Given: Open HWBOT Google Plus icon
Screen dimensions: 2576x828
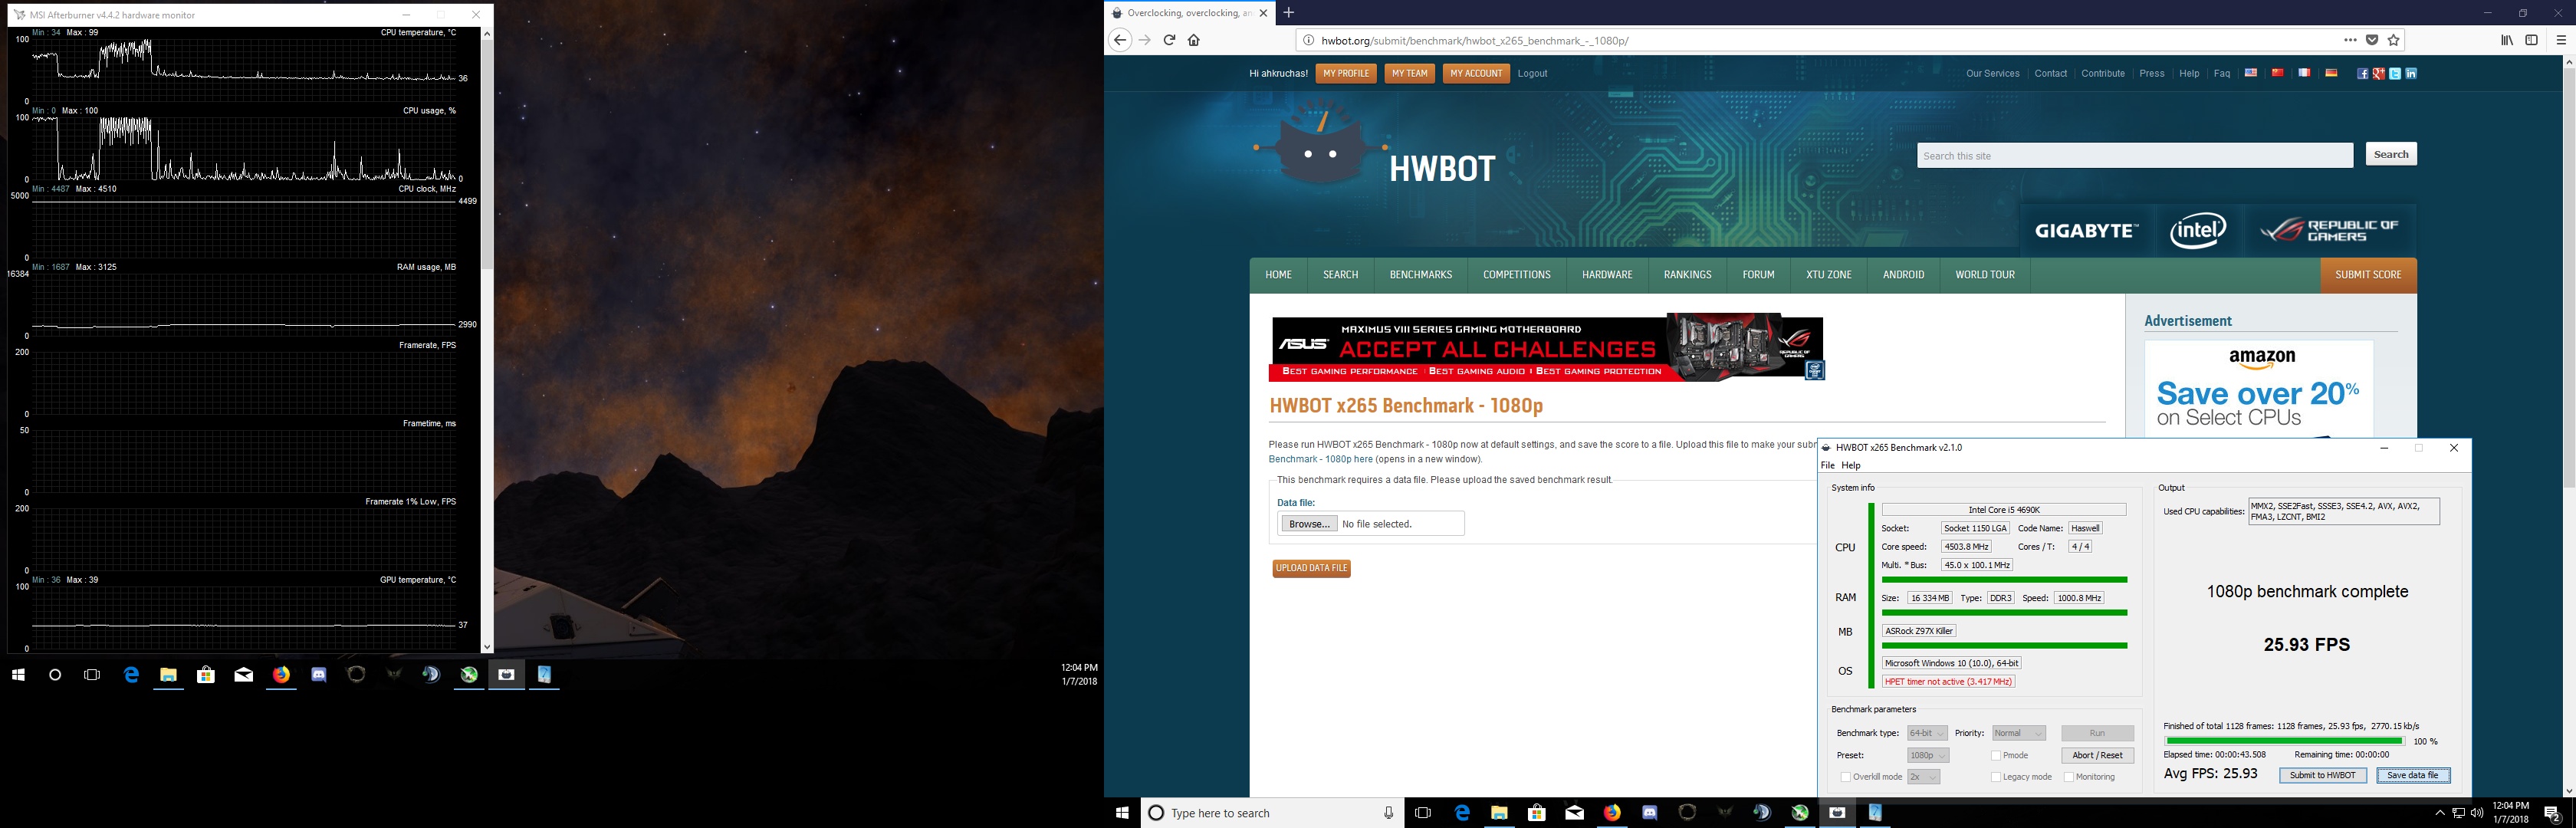Looking at the screenshot, I should [2379, 73].
